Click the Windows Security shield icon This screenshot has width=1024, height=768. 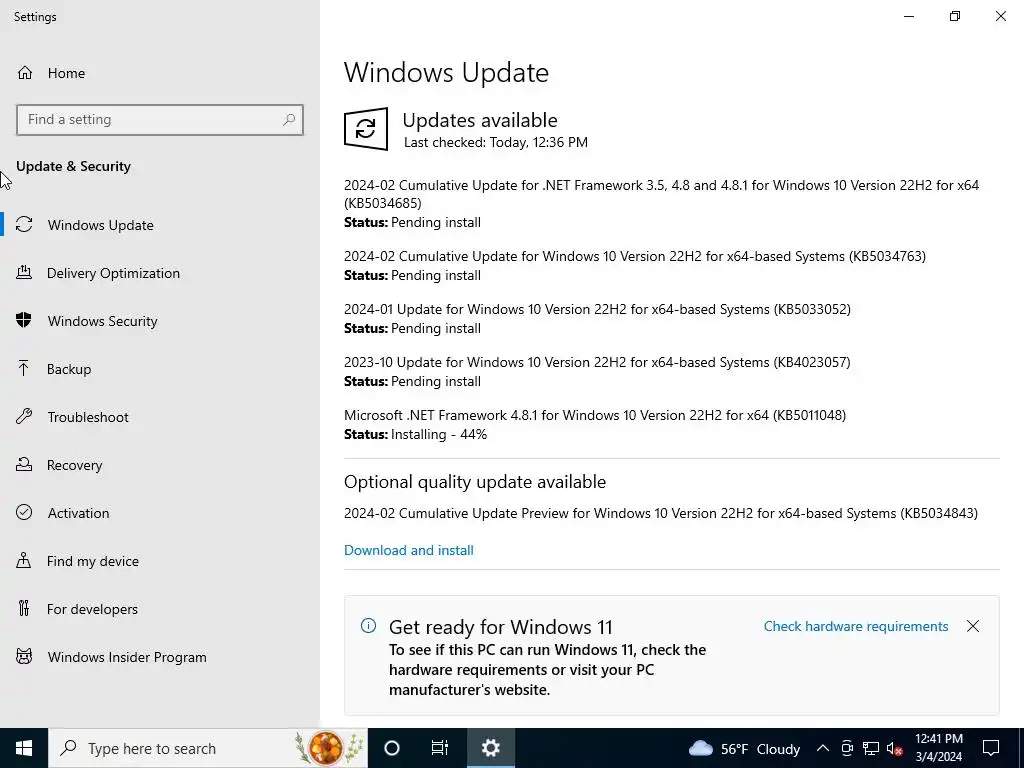pyautogui.click(x=24, y=320)
